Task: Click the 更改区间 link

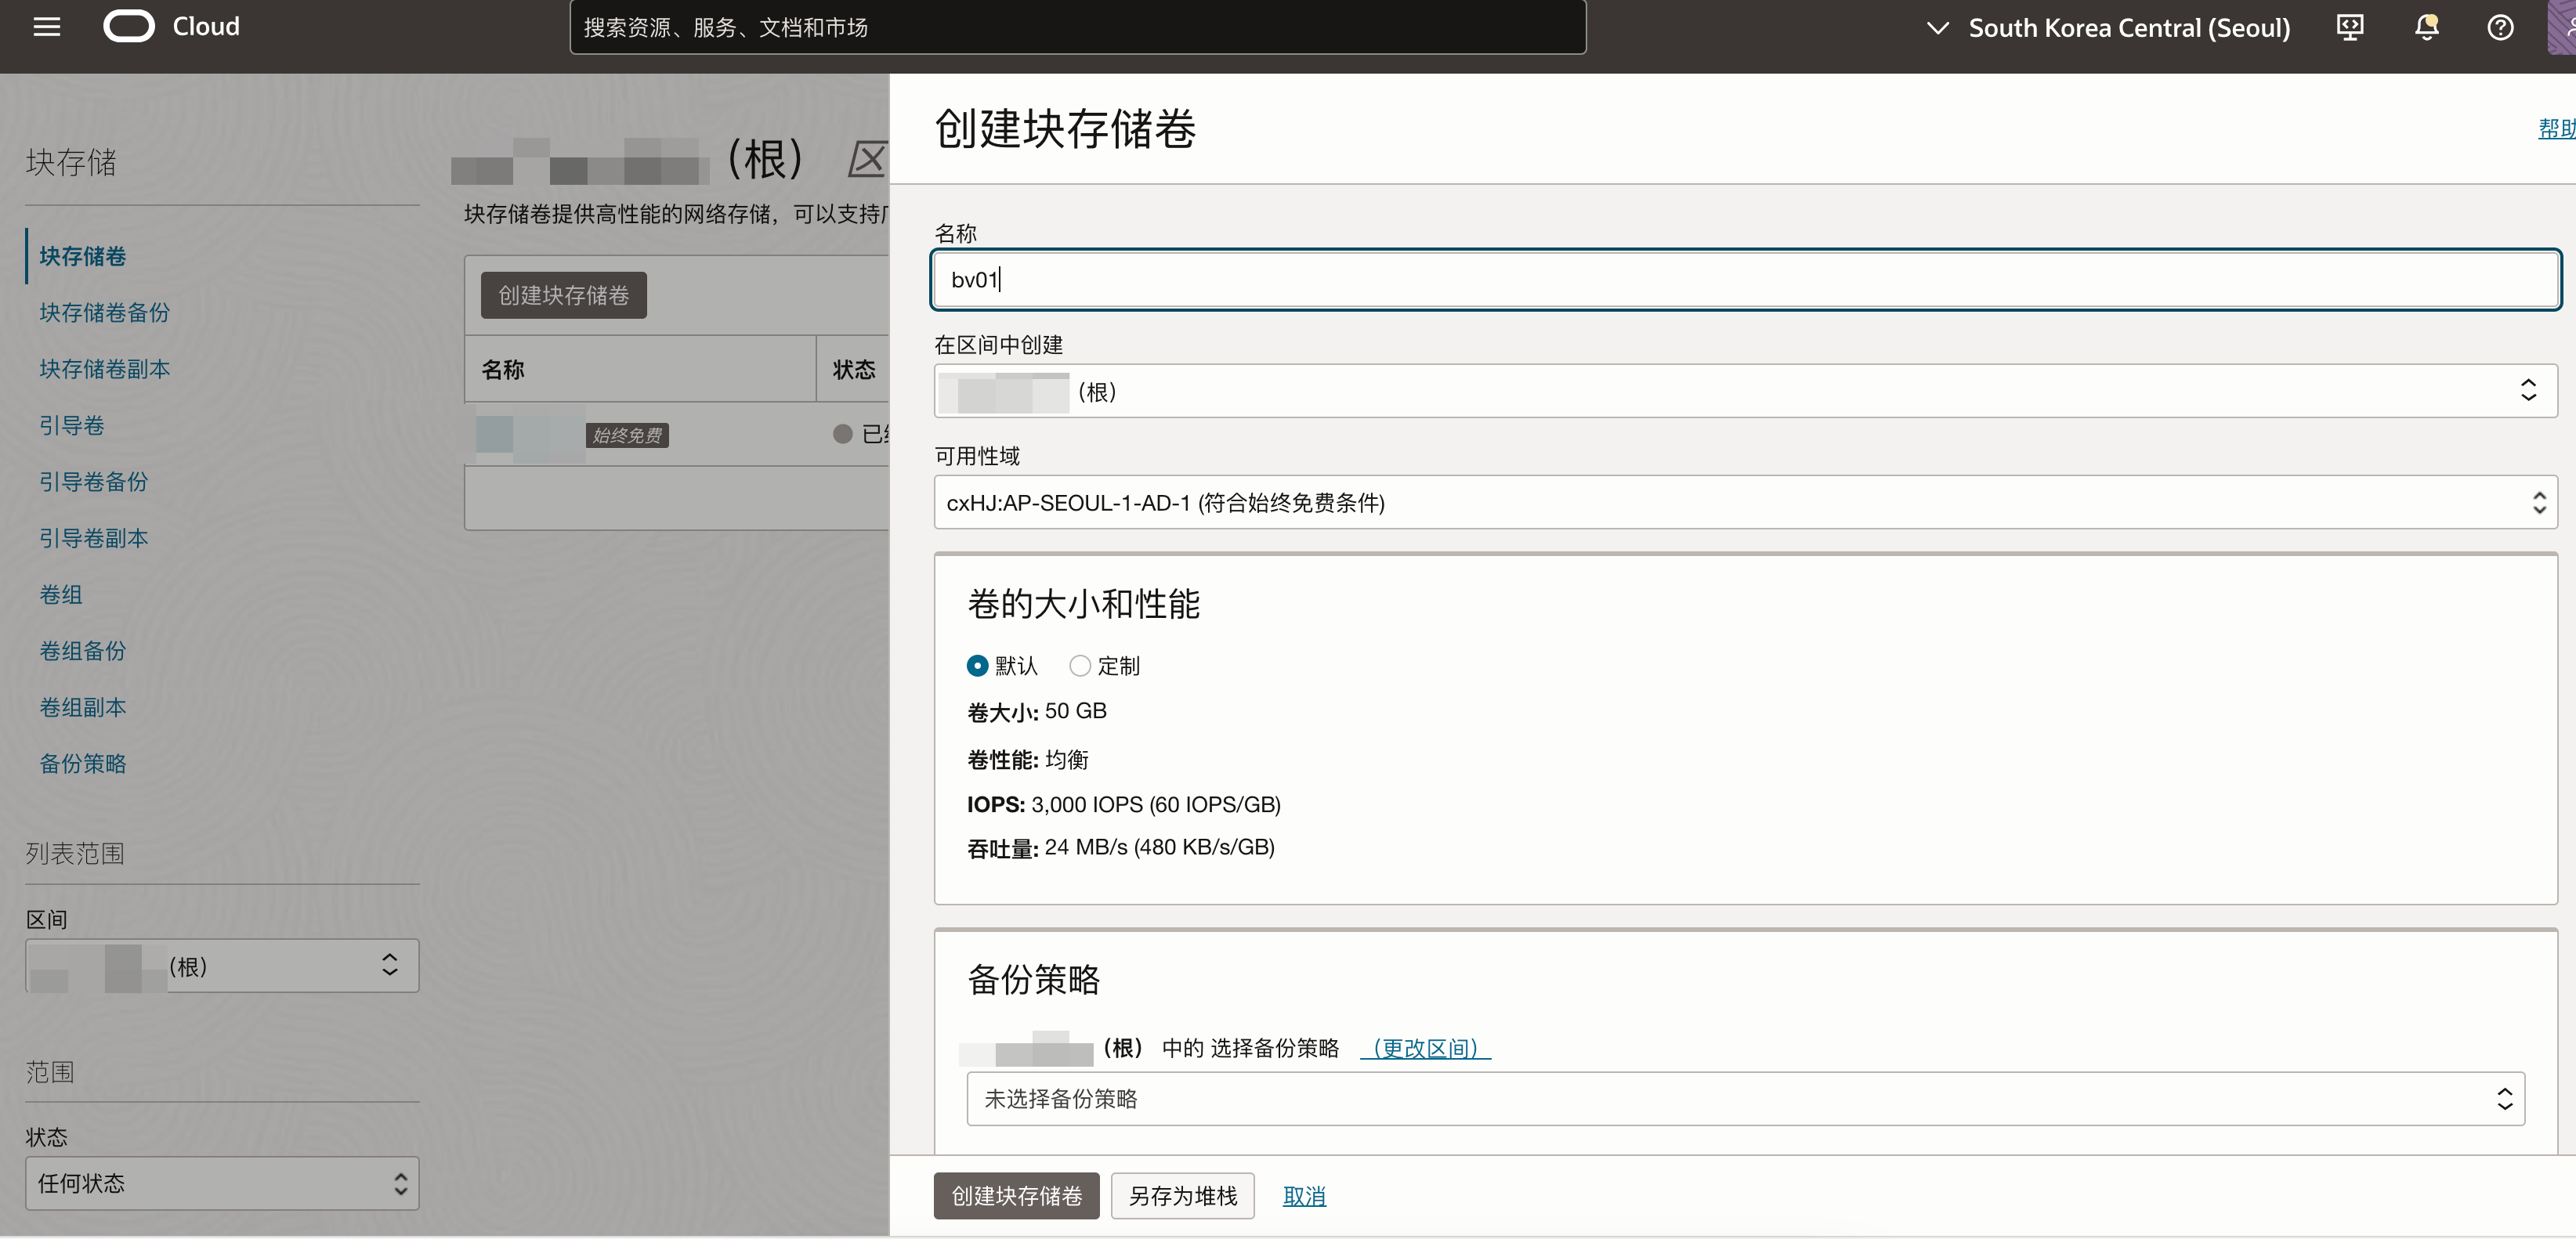Action: [x=1425, y=1048]
